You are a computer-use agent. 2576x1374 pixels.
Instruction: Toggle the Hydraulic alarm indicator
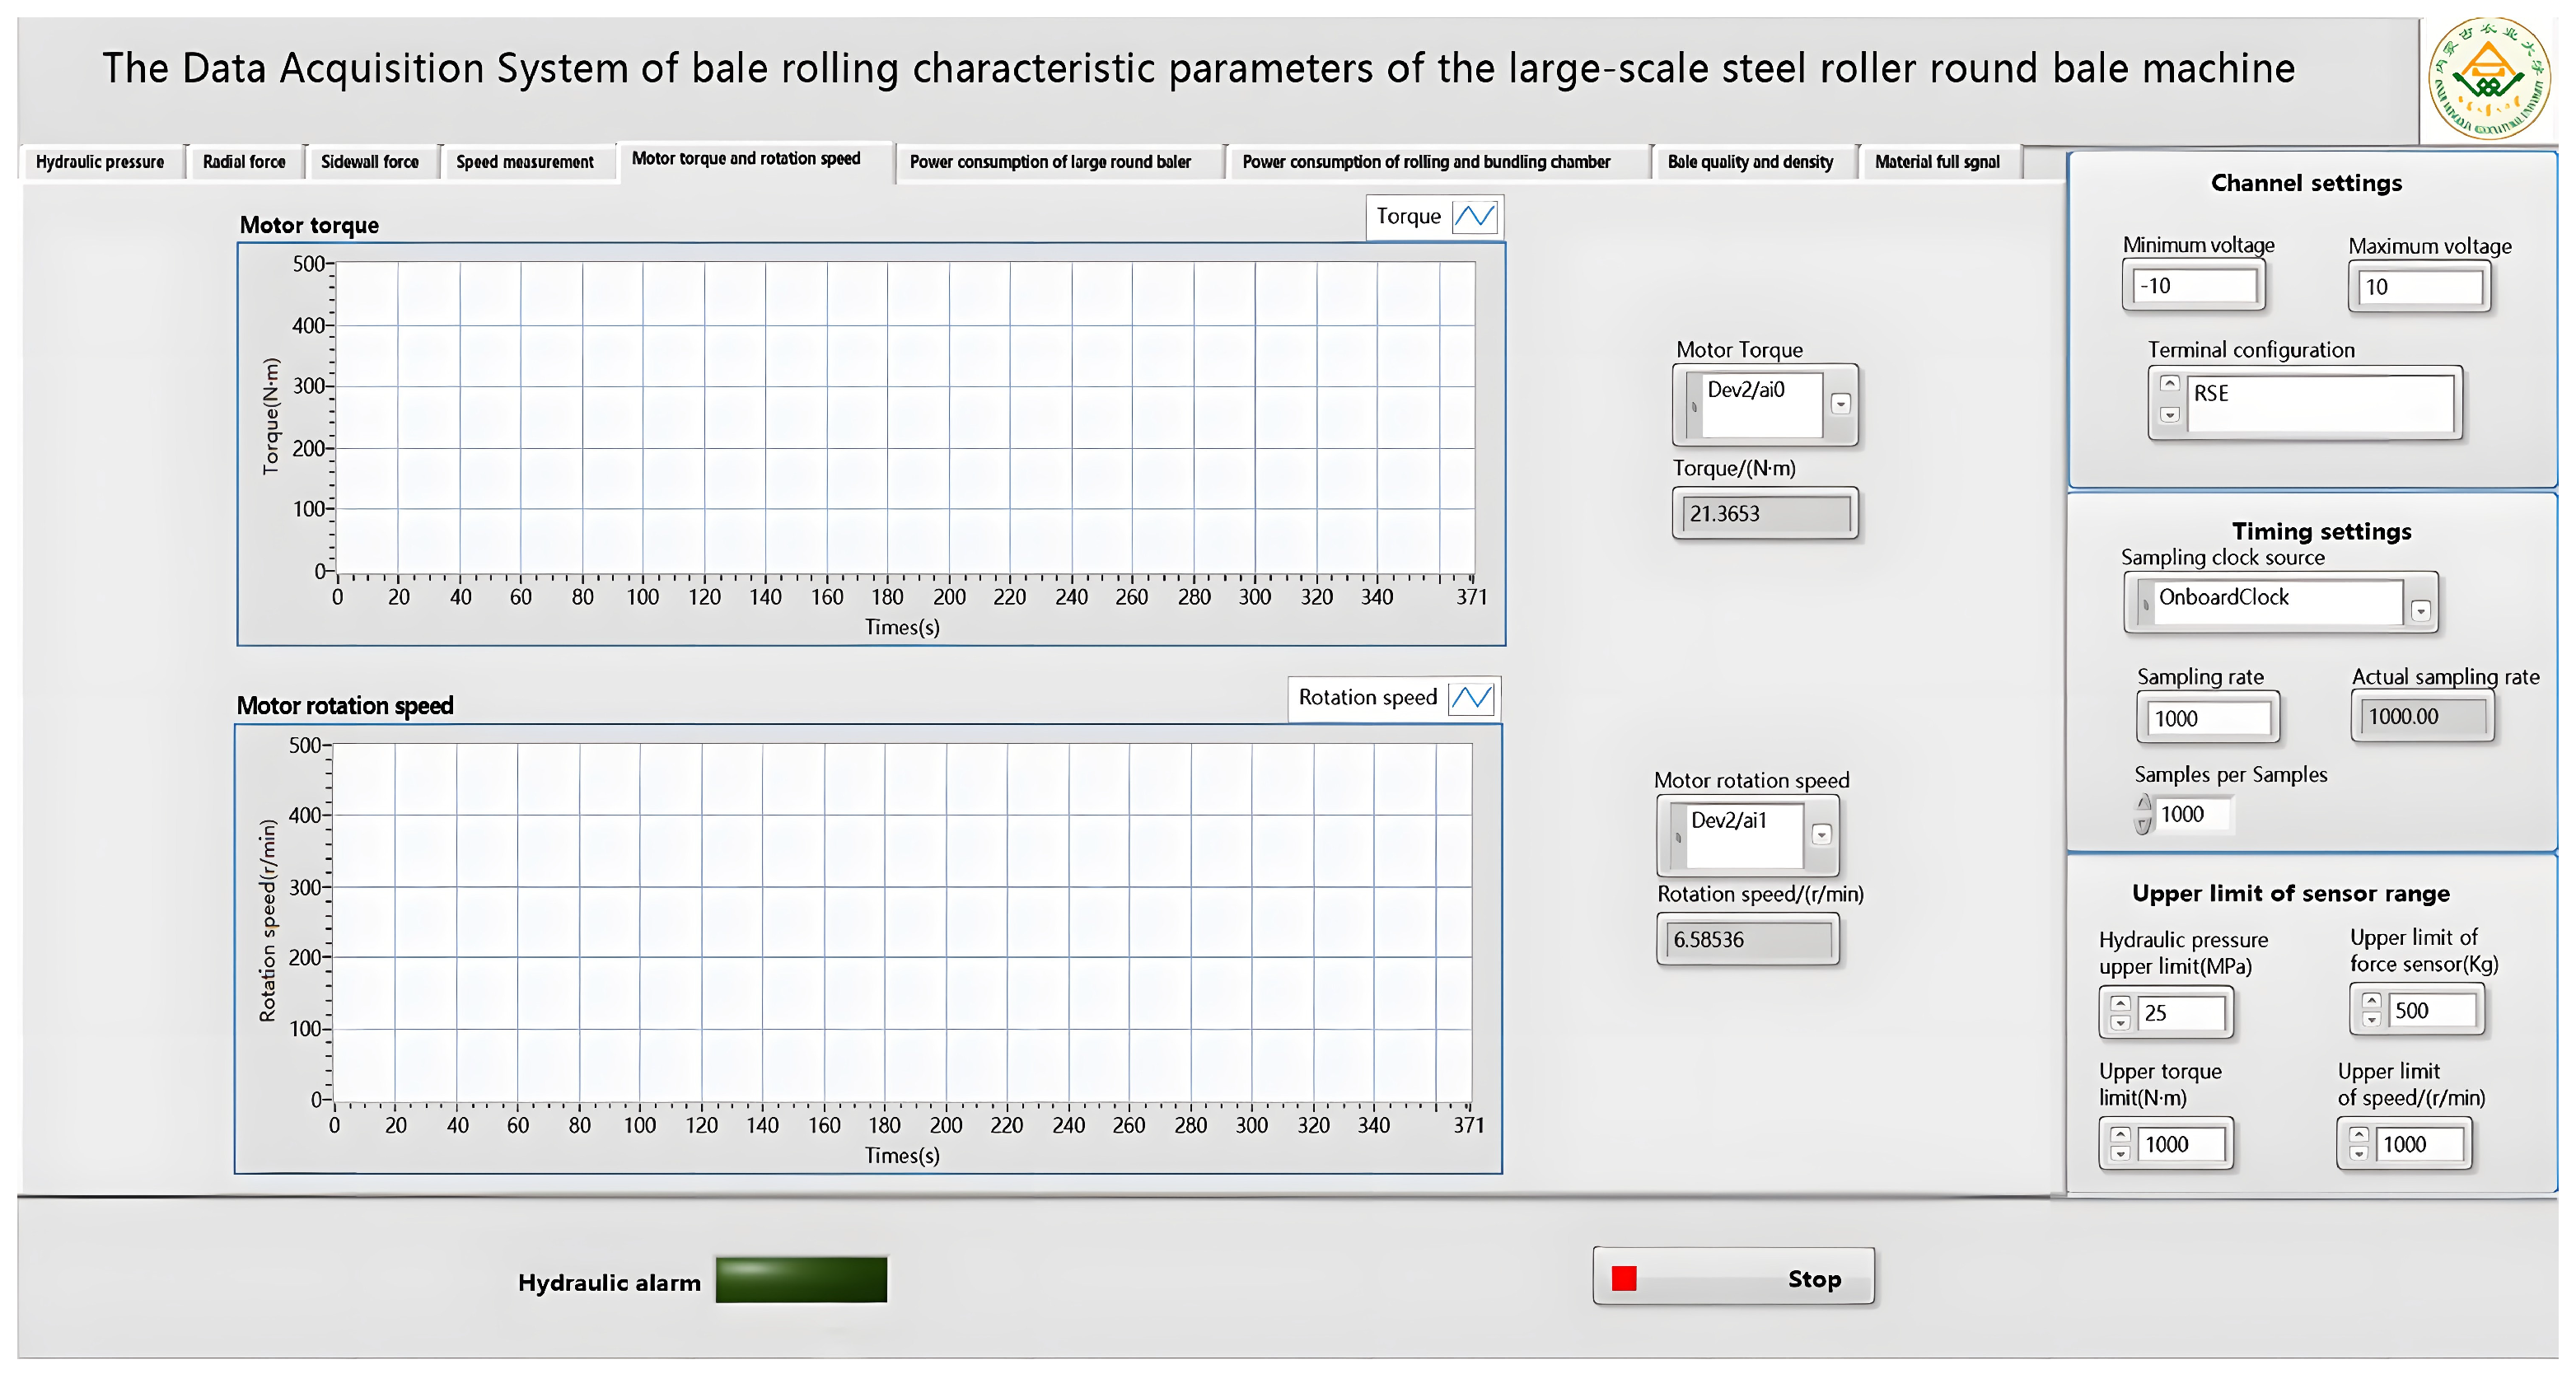point(801,1280)
